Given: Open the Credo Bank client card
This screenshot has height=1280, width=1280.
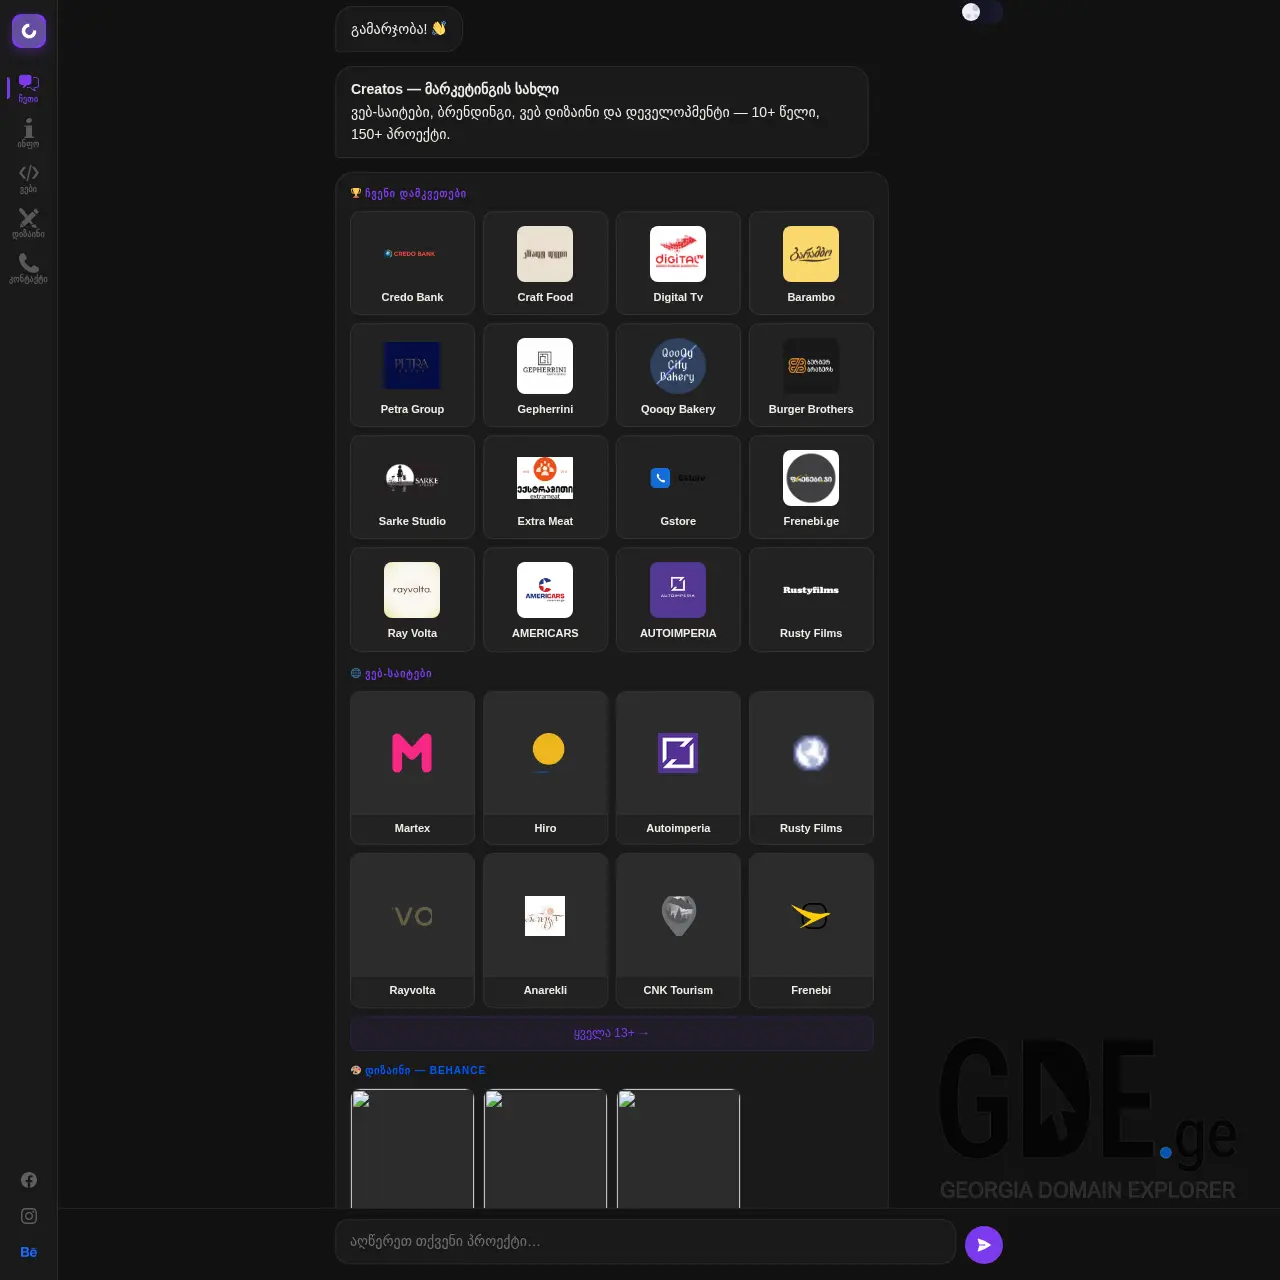Looking at the screenshot, I should coord(412,263).
